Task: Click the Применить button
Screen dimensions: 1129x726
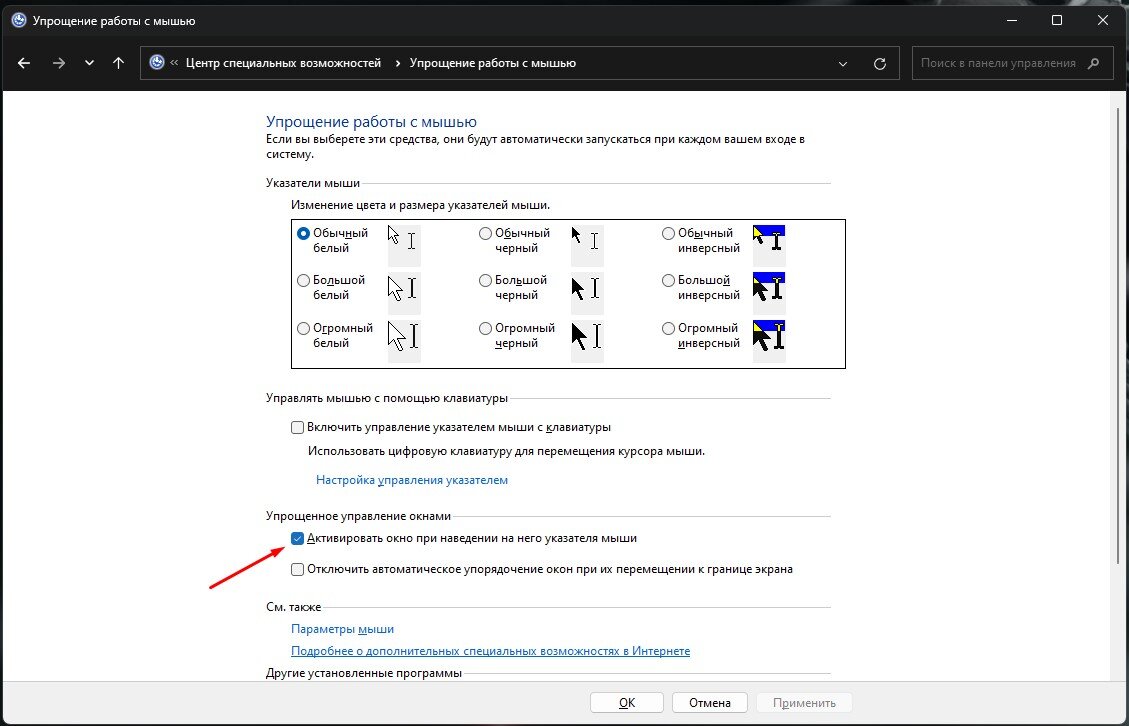Action: (x=804, y=702)
